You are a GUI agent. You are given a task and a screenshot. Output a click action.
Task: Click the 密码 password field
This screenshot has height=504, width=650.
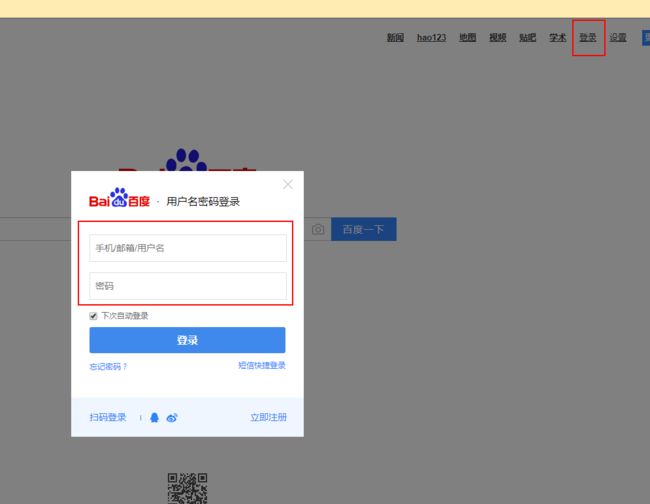[188, 286]
